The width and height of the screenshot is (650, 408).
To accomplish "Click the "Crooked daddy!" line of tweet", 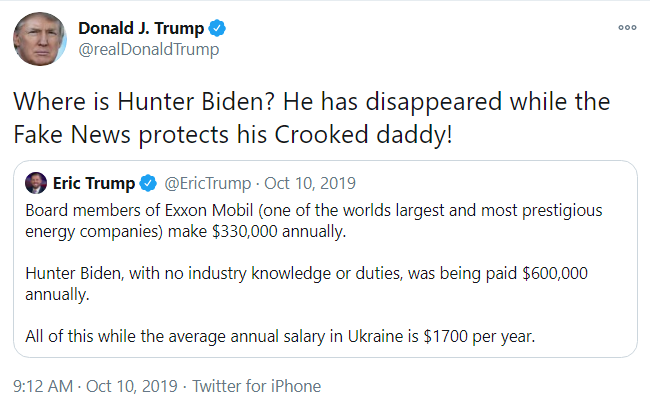I will (x=233, y=134).
